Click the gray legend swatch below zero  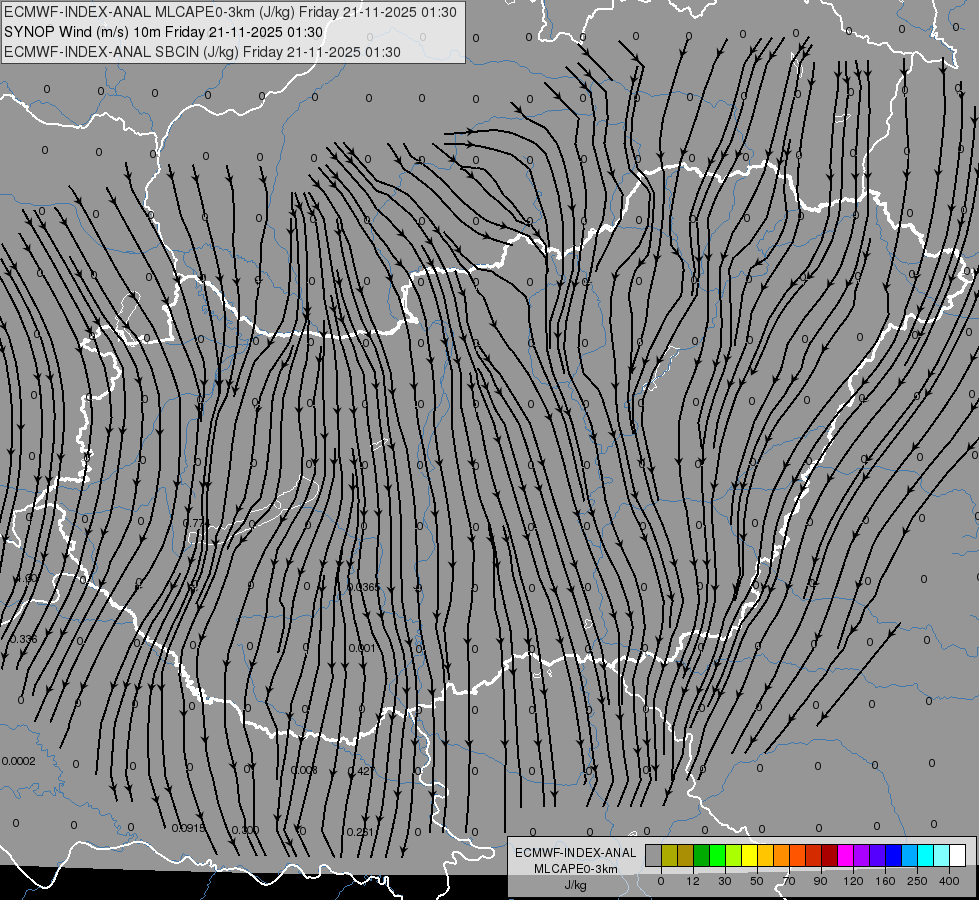[654, 855]
